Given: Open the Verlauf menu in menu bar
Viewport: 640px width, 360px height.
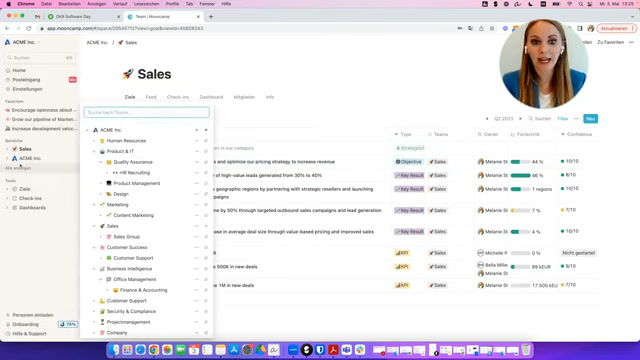Looking at the screenshot, I should click(x=120, y=4).
